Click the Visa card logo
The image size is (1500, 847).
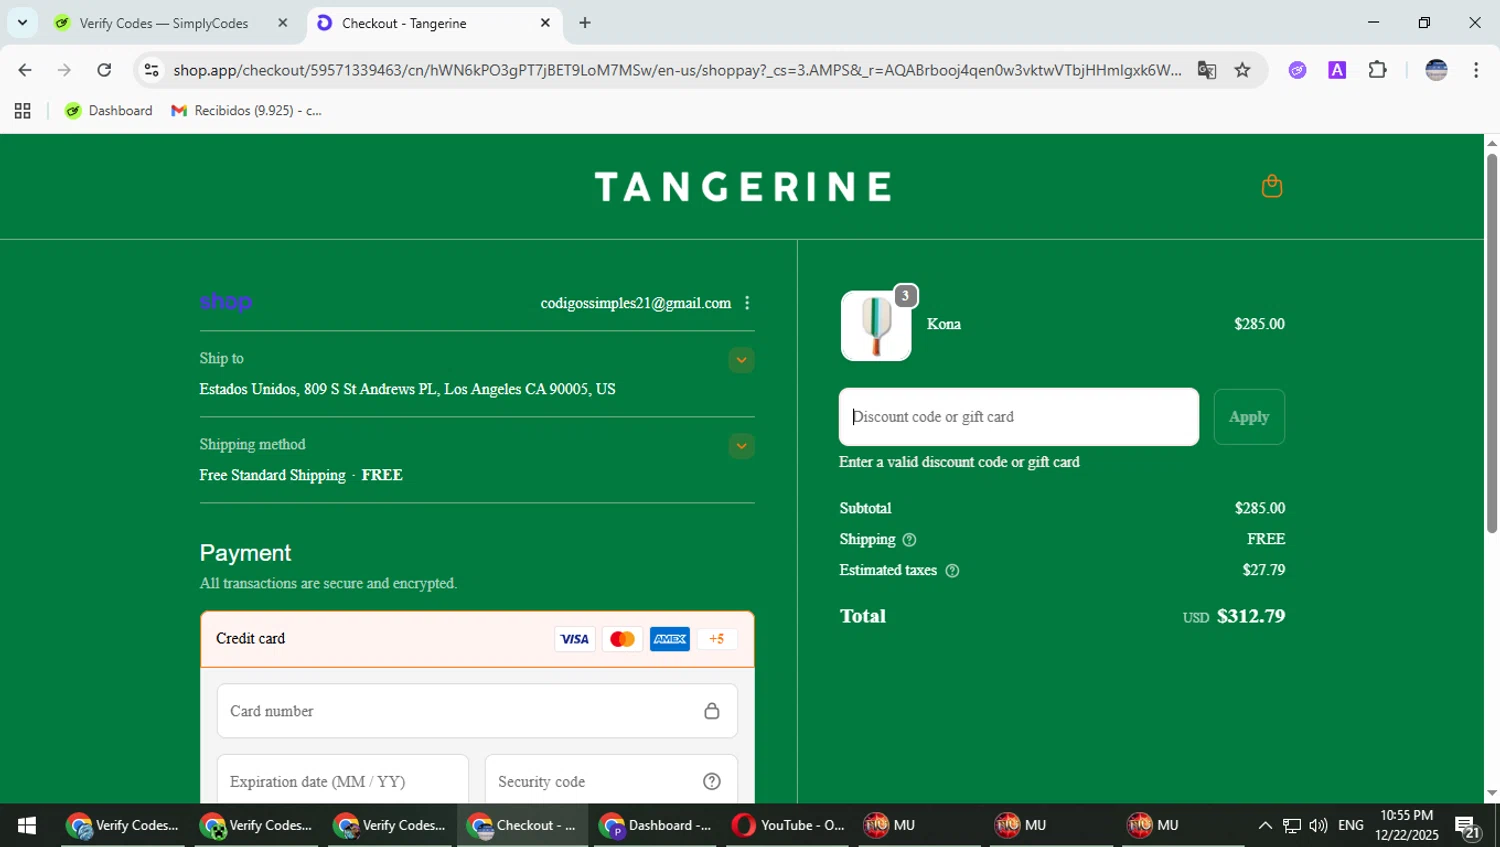click(x=575, y=639)
